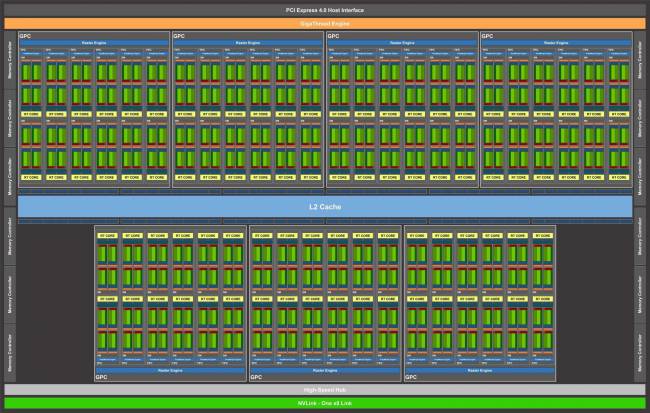Click the GPC label of the bottom-right cluster
Viewport: 650px width, 413px height.
411,377
